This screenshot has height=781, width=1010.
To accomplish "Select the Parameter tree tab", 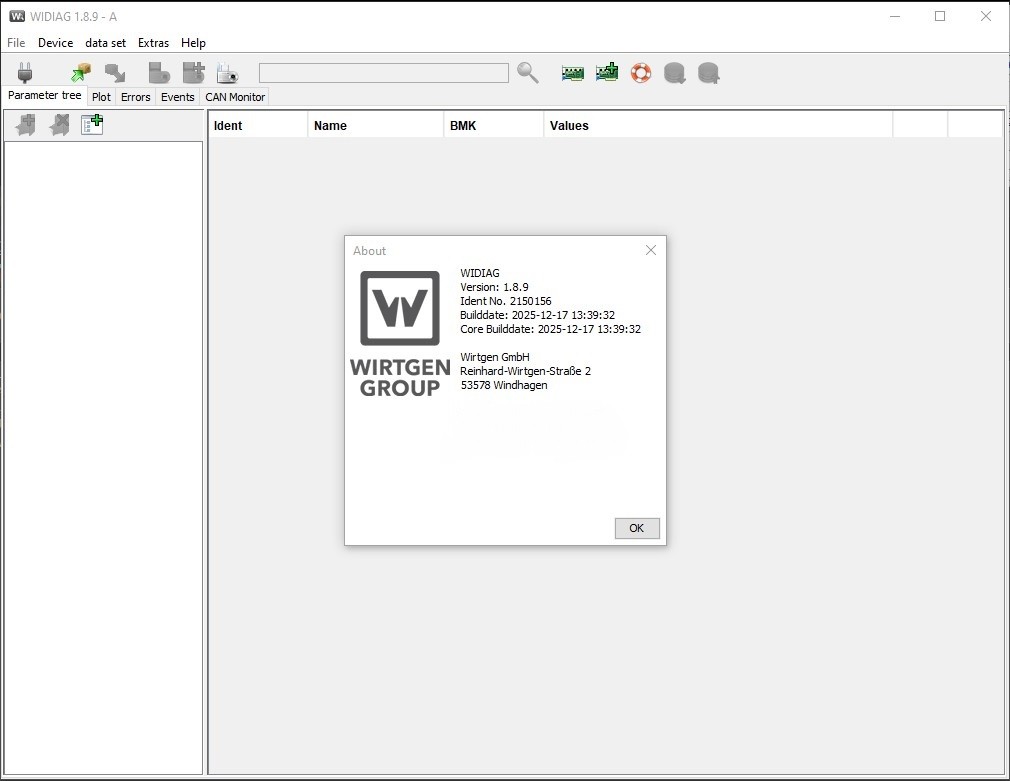I will pos(44,95).
